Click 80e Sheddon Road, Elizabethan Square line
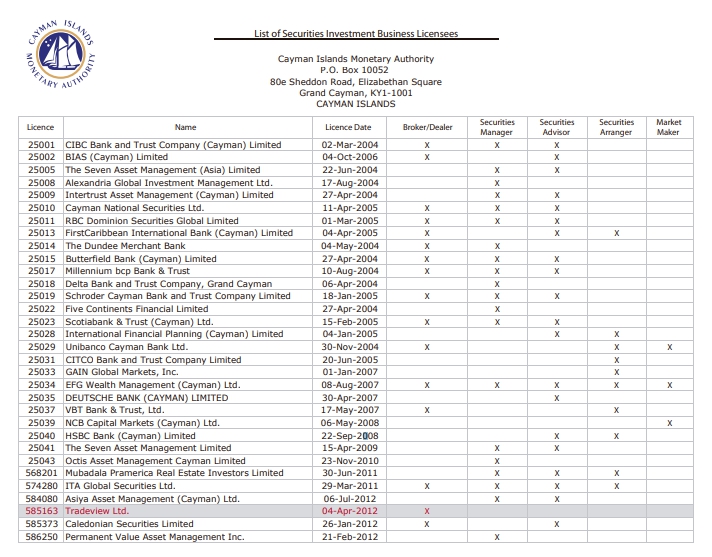Screen dimensions: 712x557 click(356, 82)
